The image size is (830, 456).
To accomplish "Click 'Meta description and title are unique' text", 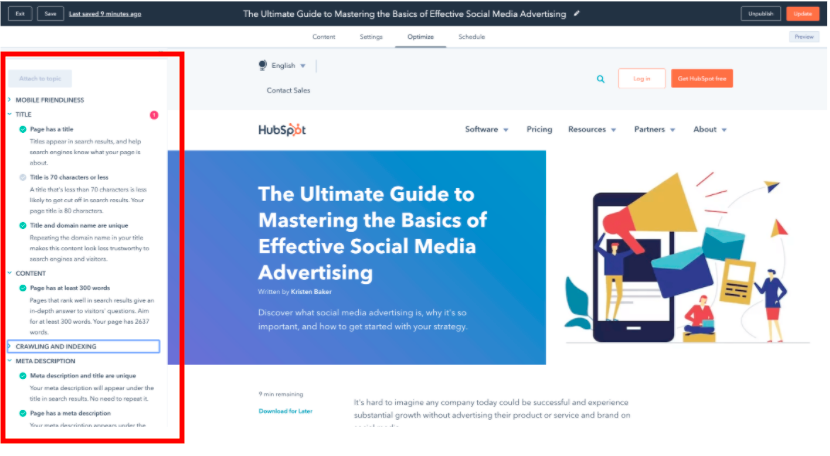I will (83, 376).
